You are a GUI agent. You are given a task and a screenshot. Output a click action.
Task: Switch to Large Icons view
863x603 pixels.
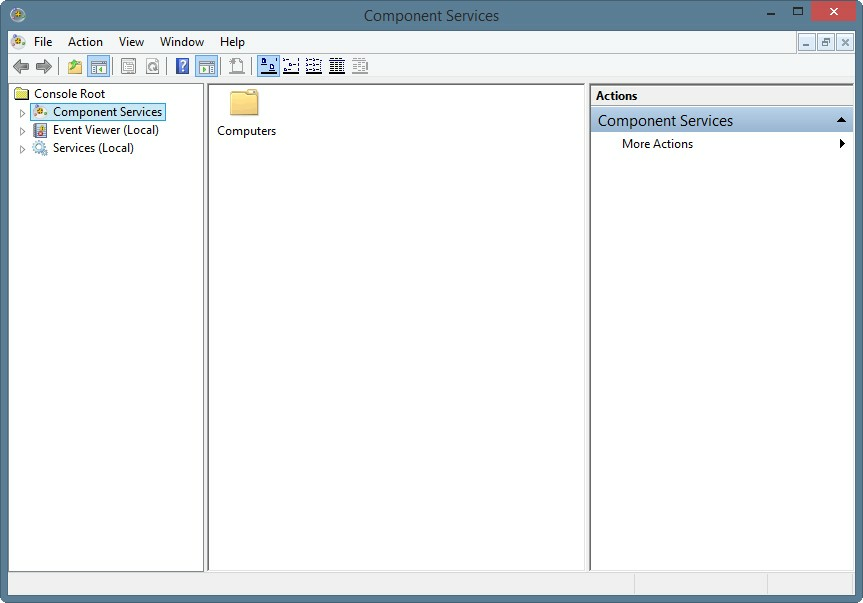click(268, 67)
